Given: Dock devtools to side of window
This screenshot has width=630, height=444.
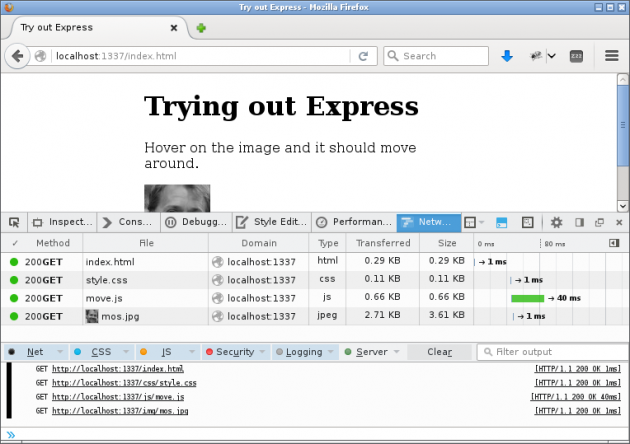Looking at the screenshot, I should click(579, 222).
